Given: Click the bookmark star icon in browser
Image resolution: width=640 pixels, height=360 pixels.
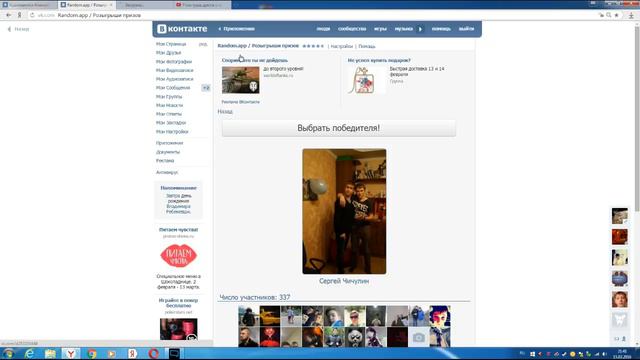Looking at the screenshot, I should point(616,15).
